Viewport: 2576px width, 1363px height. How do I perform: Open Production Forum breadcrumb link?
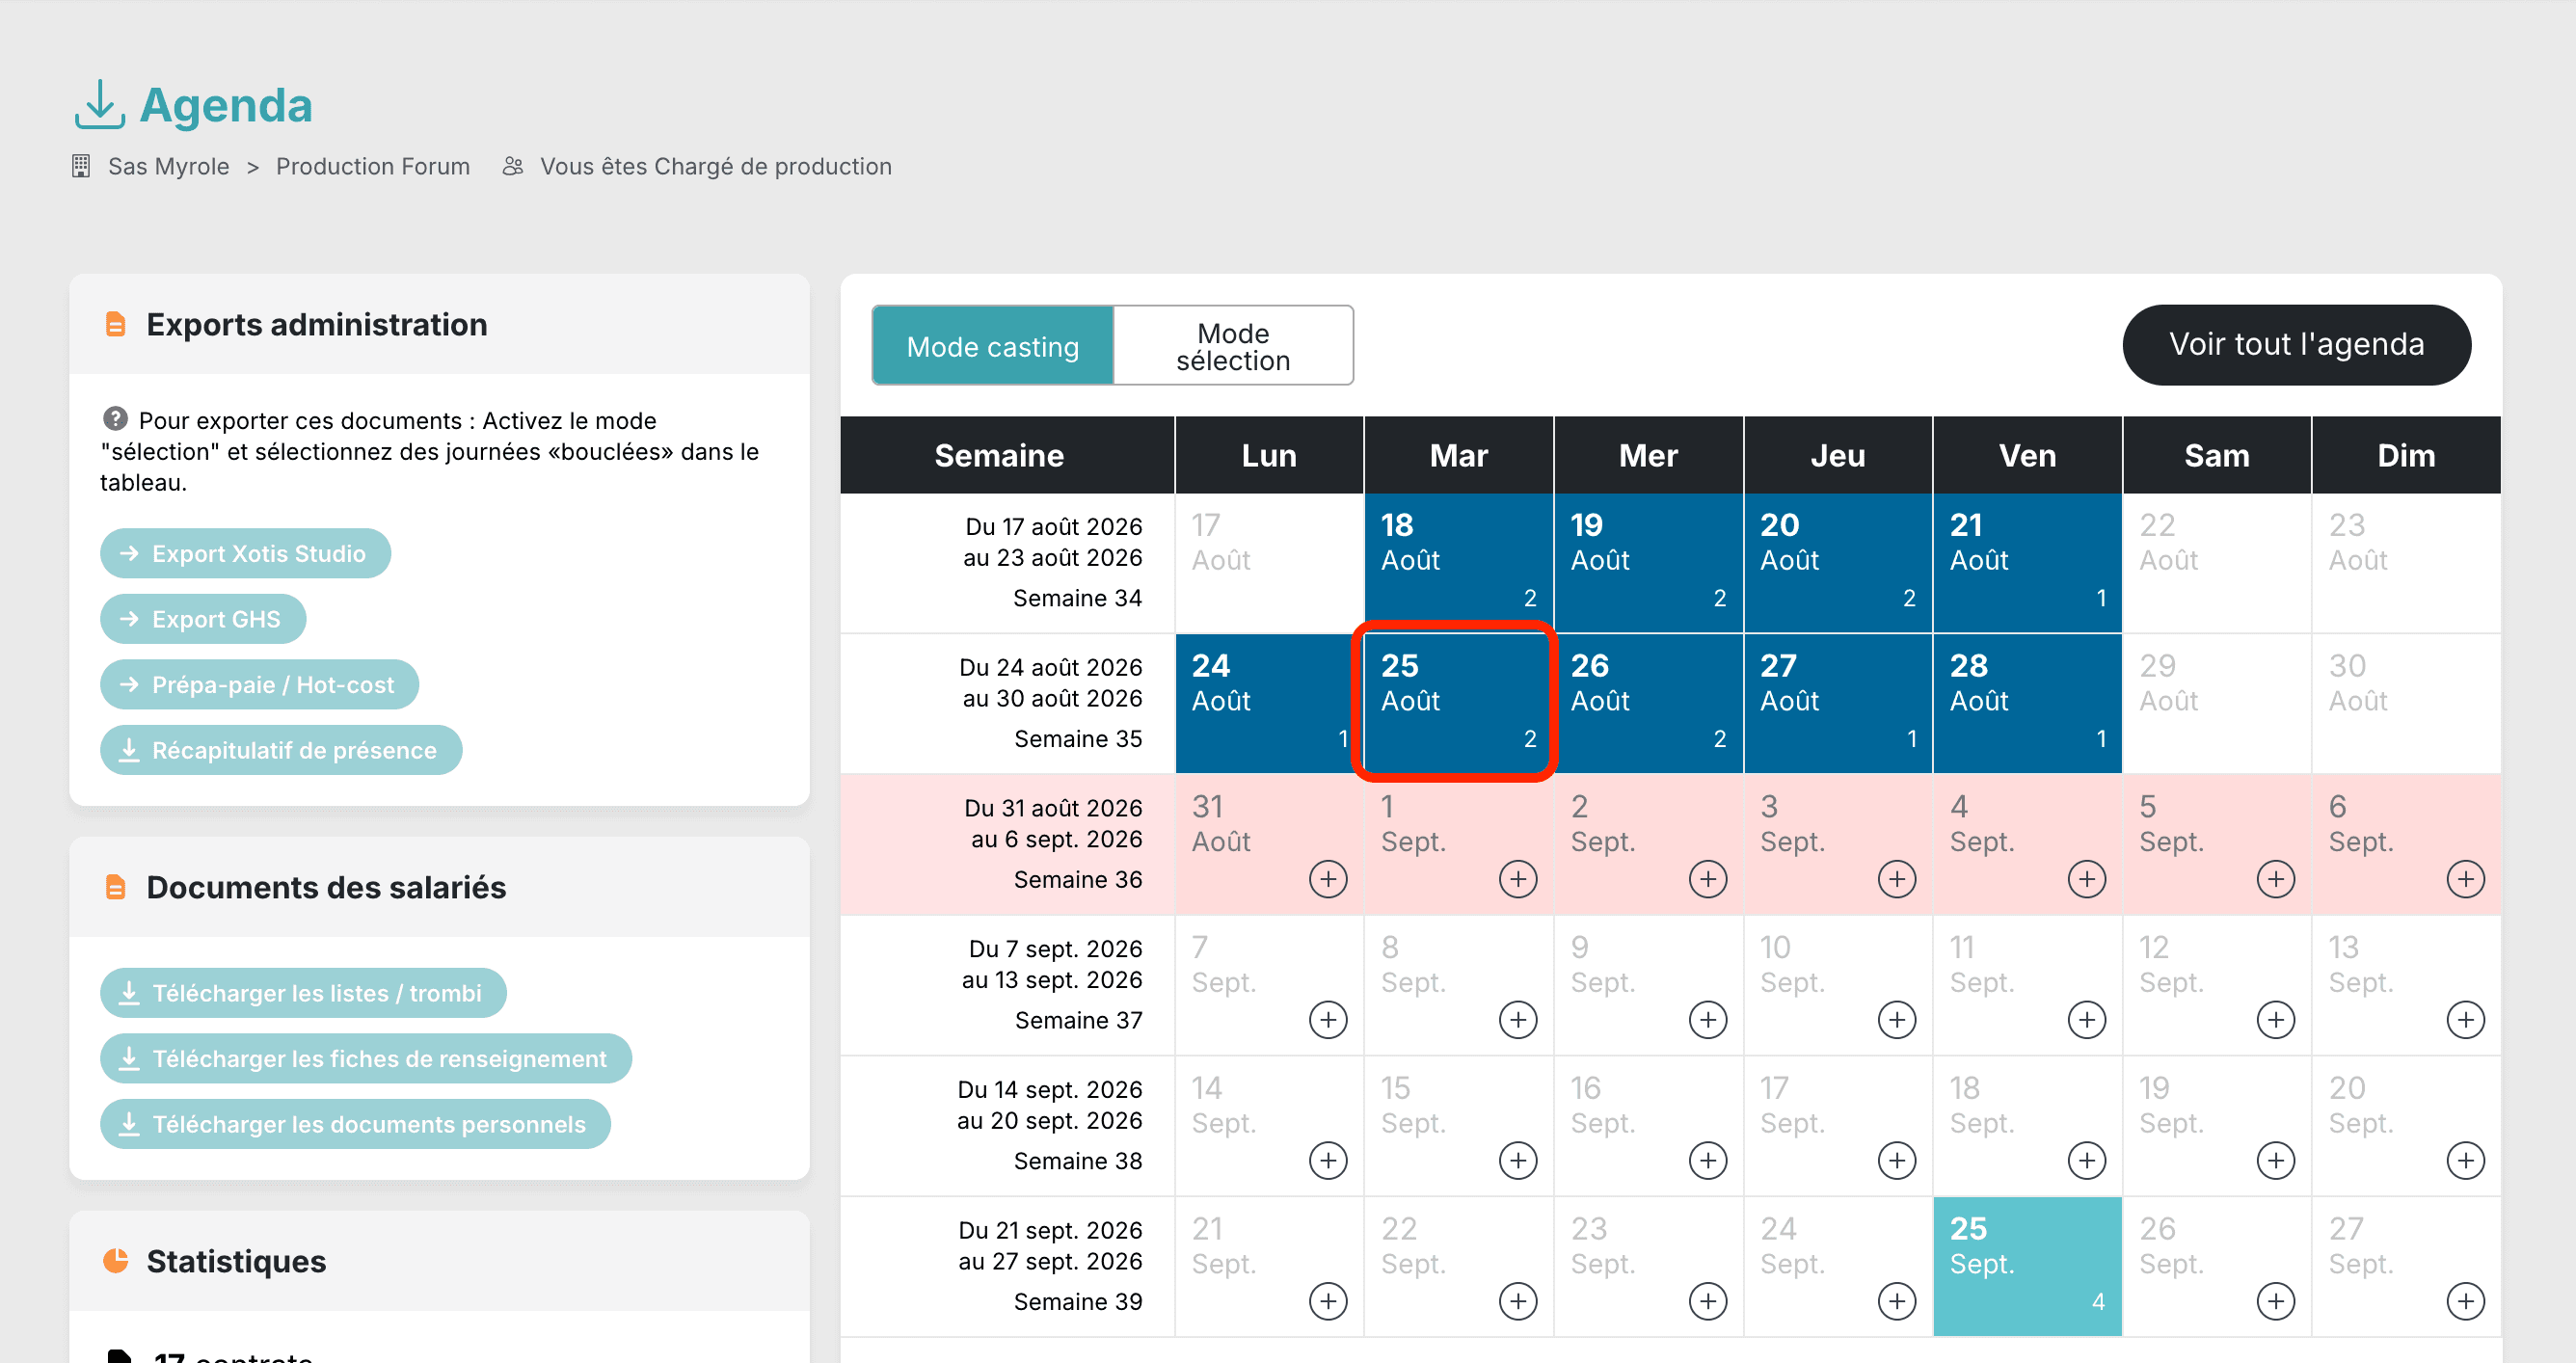click(373, 166)
